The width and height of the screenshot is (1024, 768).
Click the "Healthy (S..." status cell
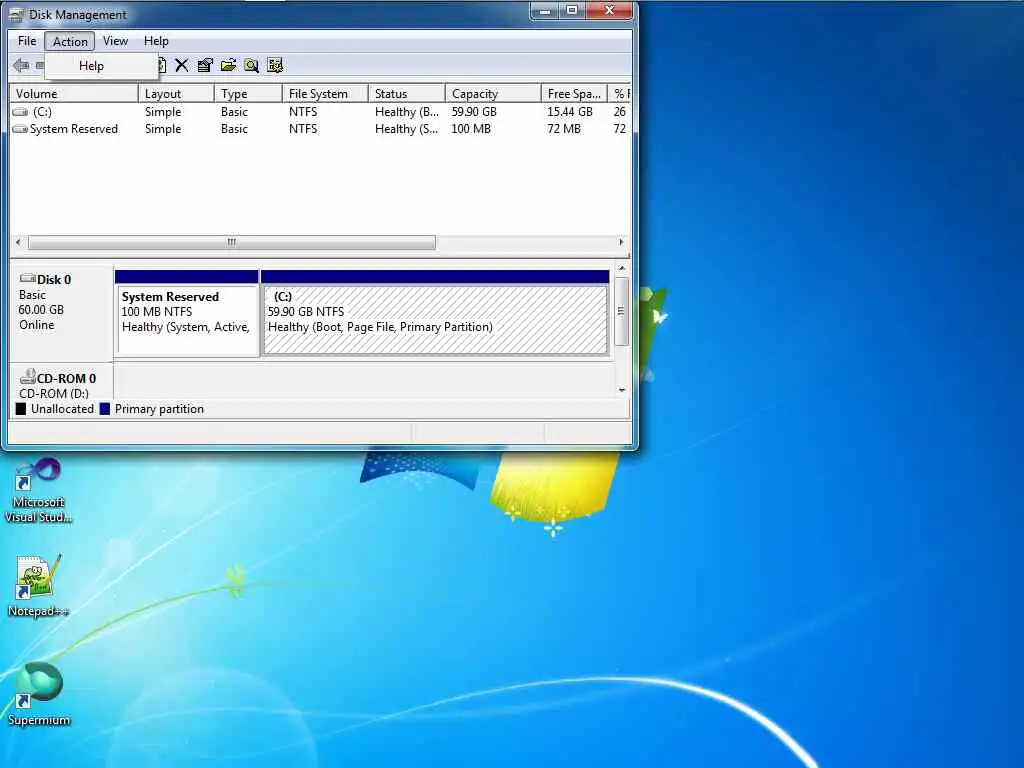pos(406,129)
